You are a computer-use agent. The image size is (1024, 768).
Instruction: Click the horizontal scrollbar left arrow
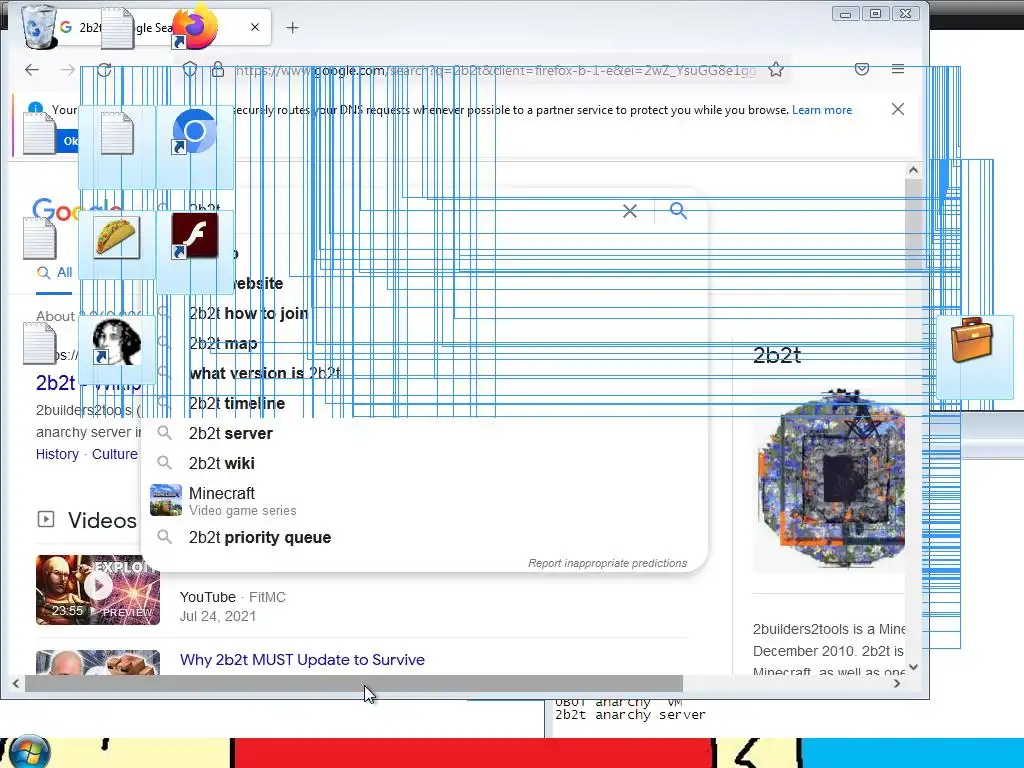(16, 683)
